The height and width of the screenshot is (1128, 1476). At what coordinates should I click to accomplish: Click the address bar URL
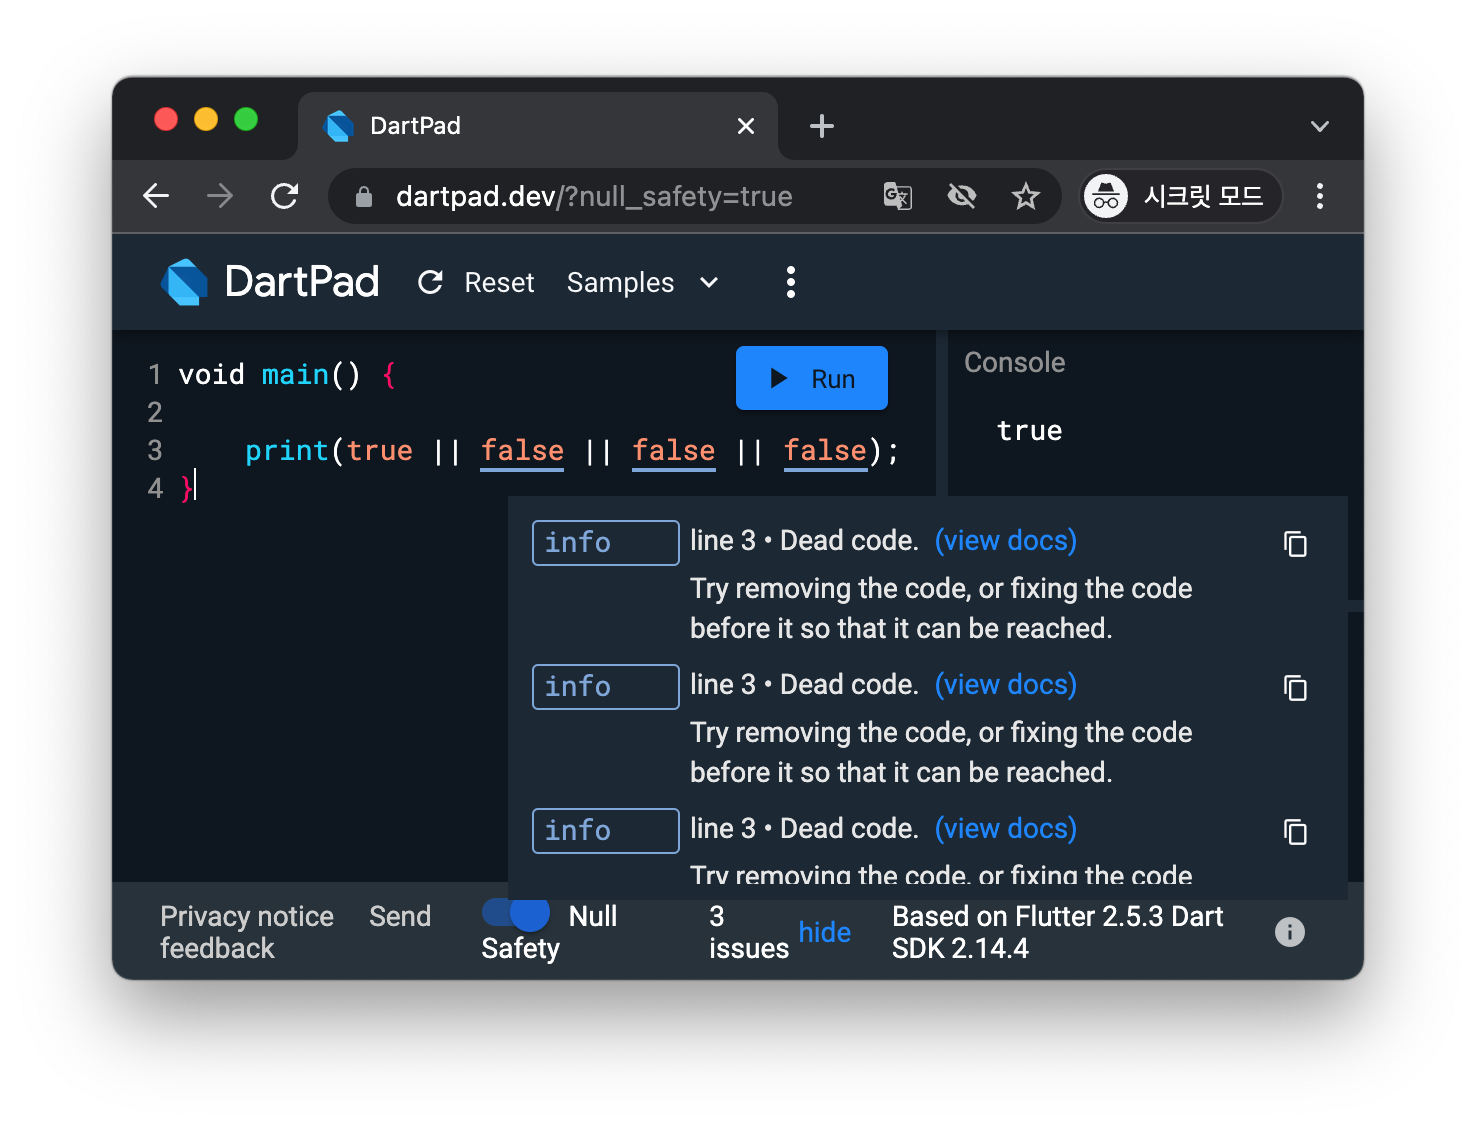coord(594,196)
